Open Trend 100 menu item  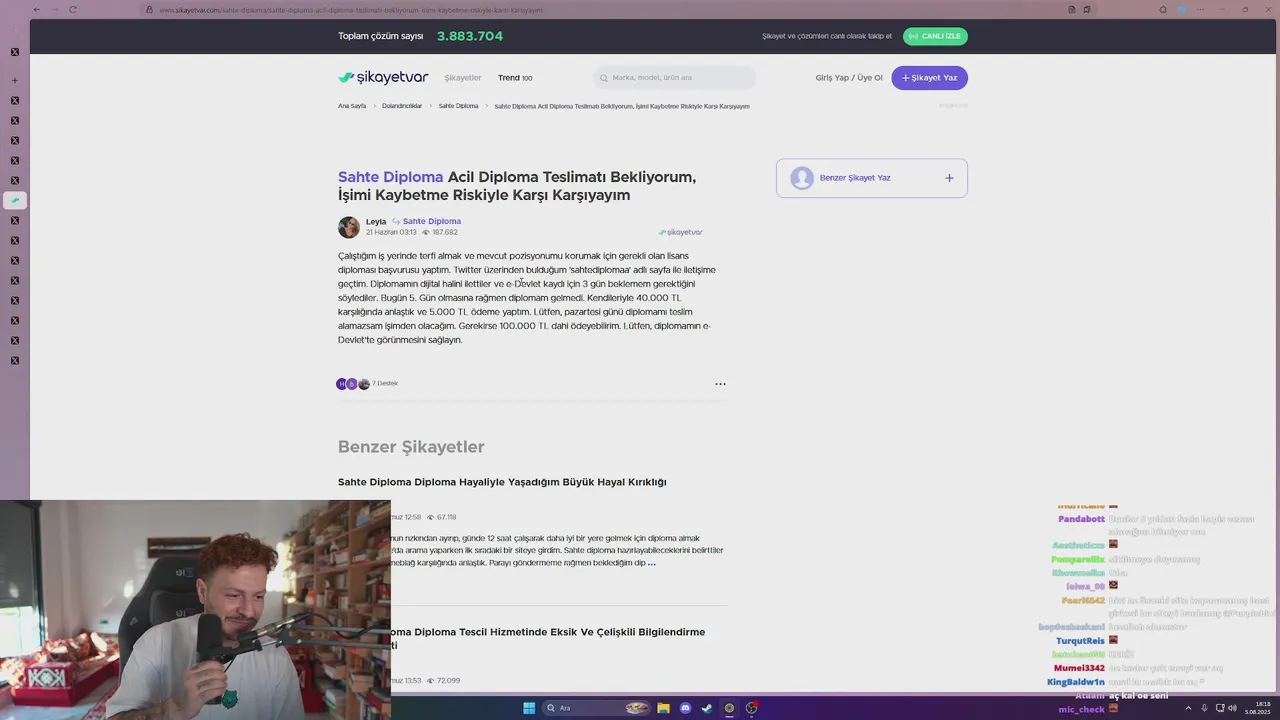(x=515, y=78)
